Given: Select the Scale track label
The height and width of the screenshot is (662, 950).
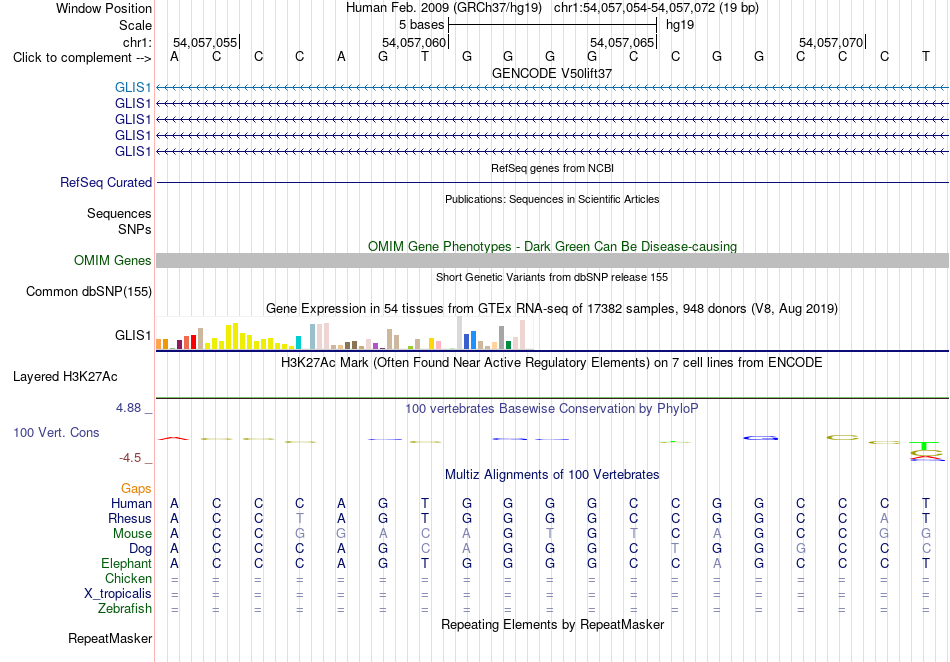Looking at the screenshot, I should [135, 25].
